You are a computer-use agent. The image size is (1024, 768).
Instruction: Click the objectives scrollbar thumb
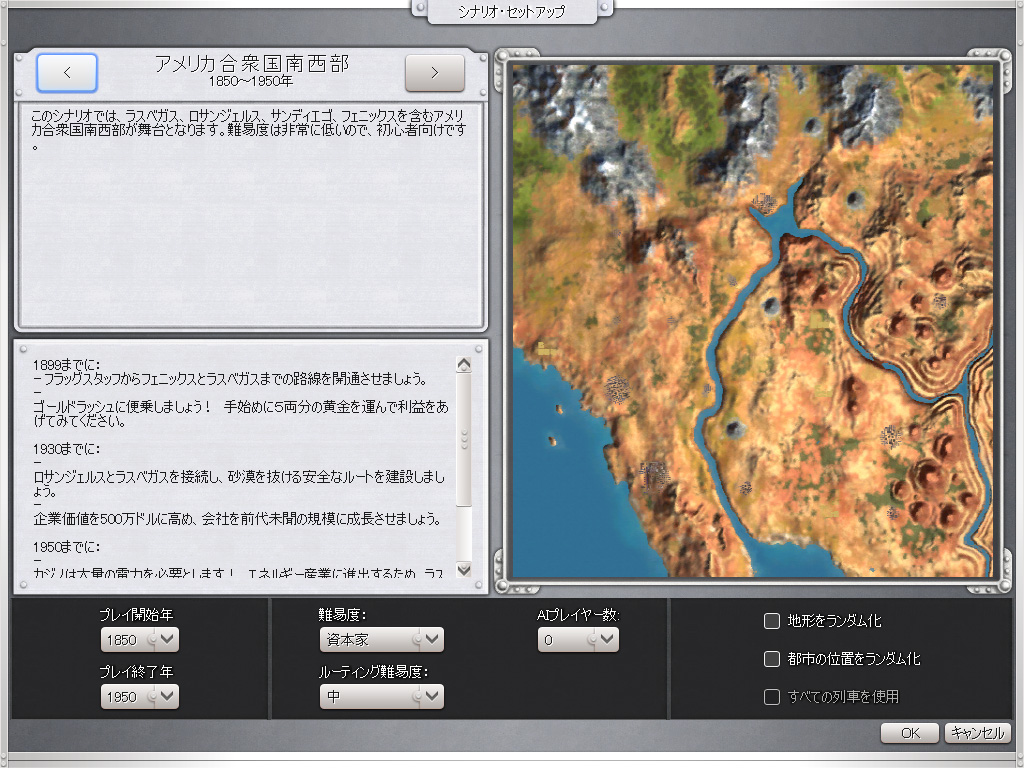[464, 439]
